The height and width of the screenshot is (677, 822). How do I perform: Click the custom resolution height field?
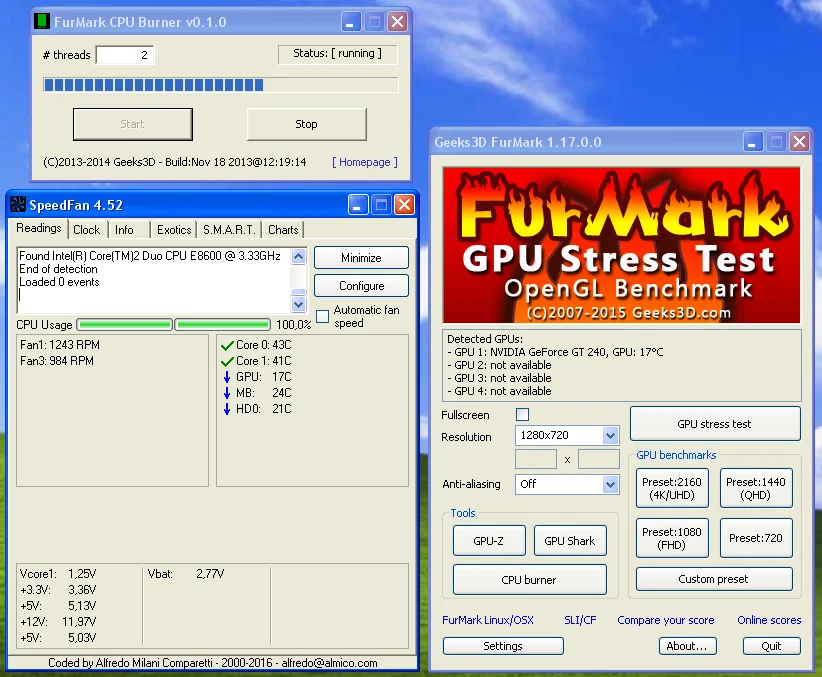pyautogui.click(x=599, y=459)
